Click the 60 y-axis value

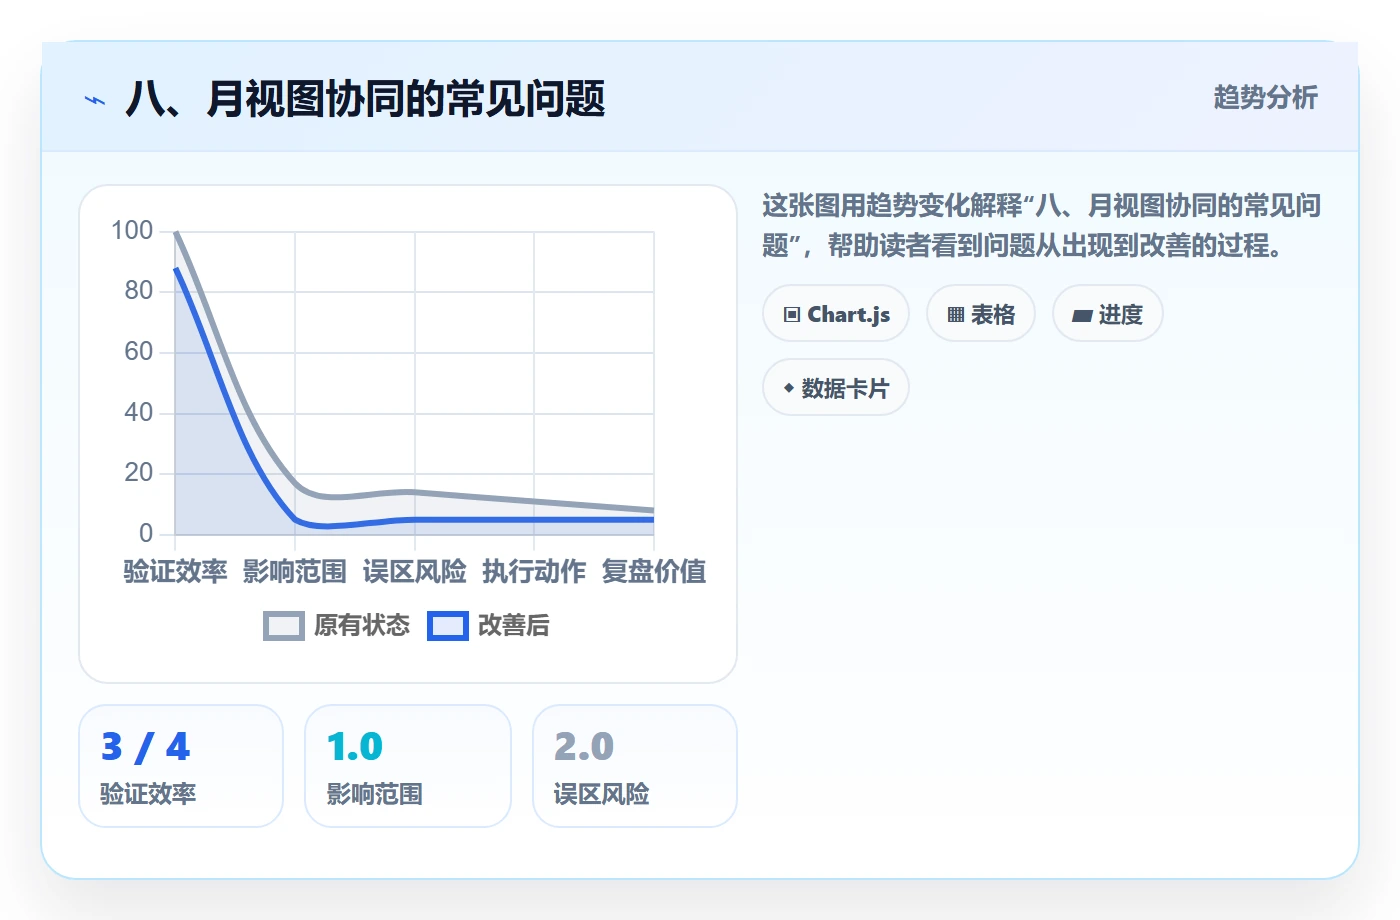tap(139, 352)
